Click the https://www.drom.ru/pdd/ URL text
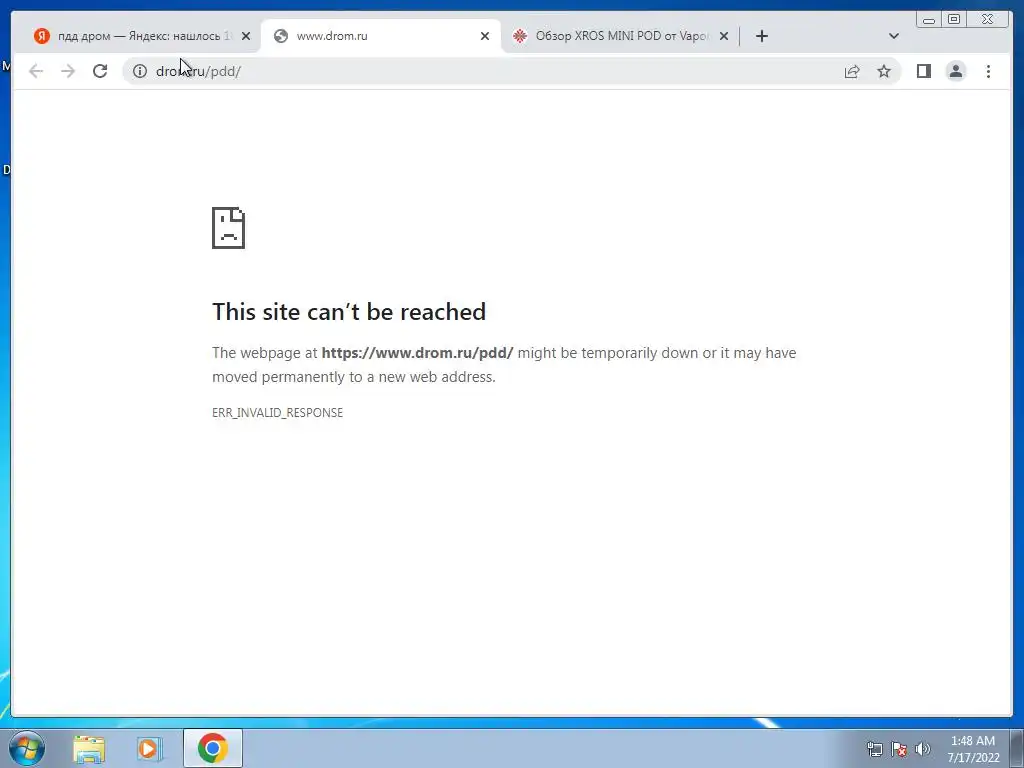Viewport: 1024px width, 768px height. point(417,353)
